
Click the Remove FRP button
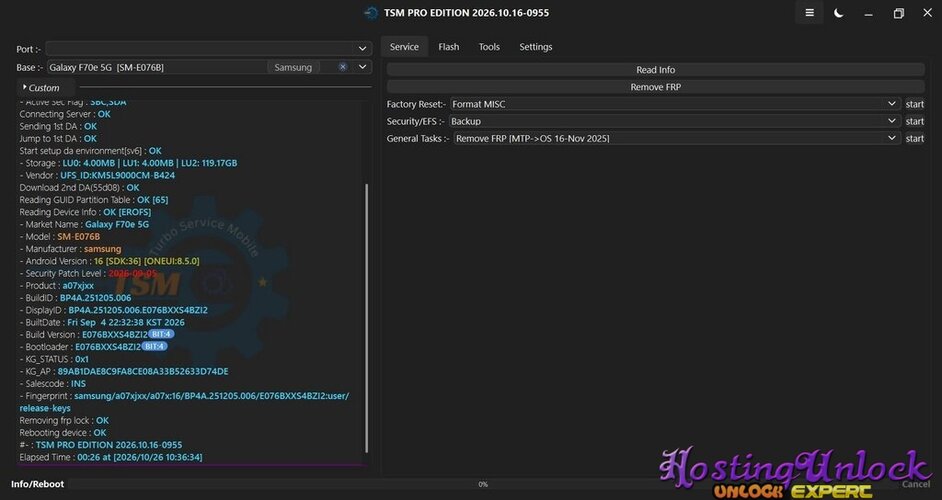pyautogui.click(x=655, y=87)
